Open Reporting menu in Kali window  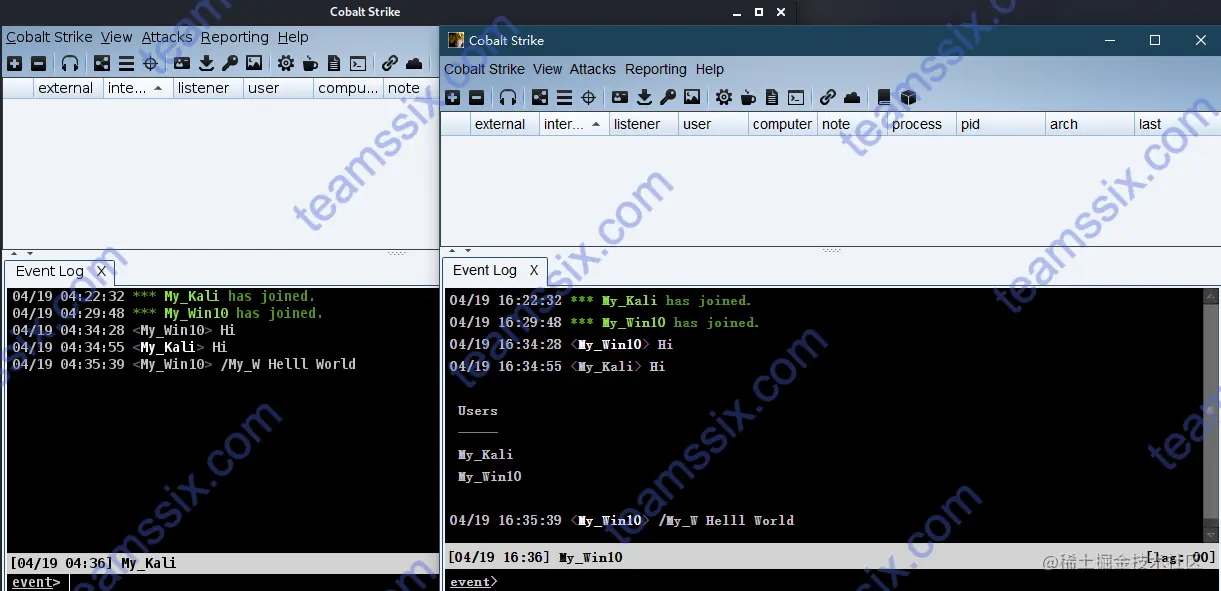pos(235,37)
